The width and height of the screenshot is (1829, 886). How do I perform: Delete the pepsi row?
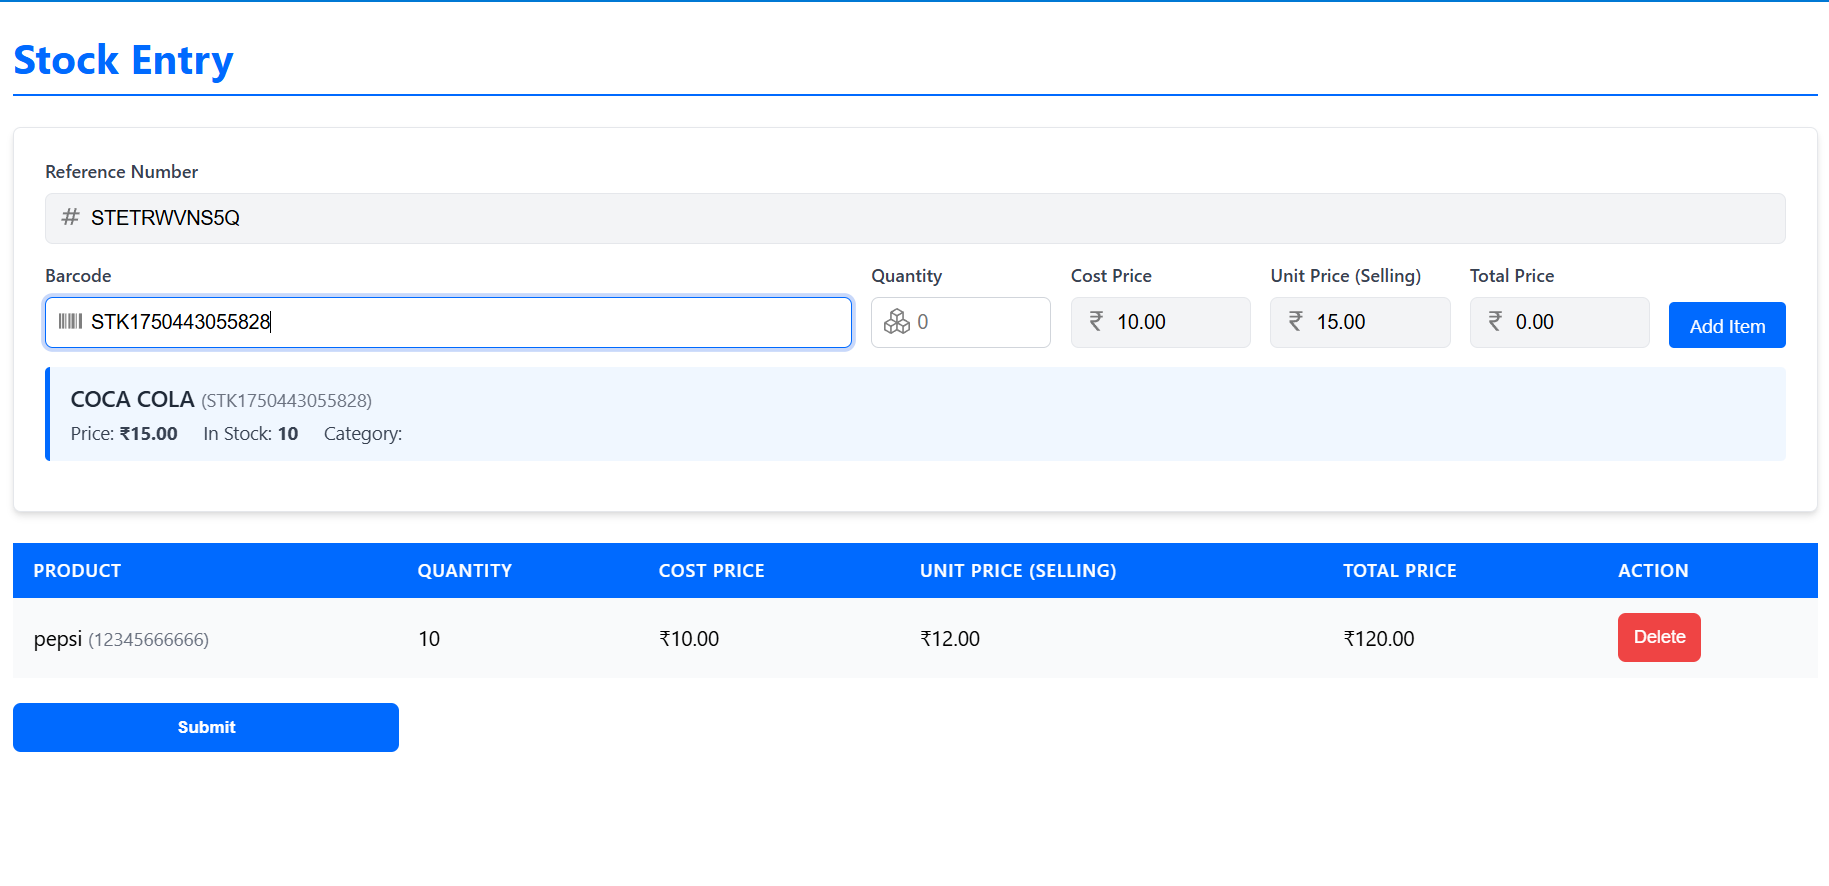(x=1658, y=637)
